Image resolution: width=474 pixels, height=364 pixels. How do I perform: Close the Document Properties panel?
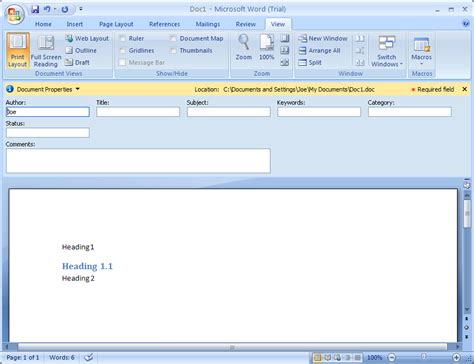click(x=465, y=89)
